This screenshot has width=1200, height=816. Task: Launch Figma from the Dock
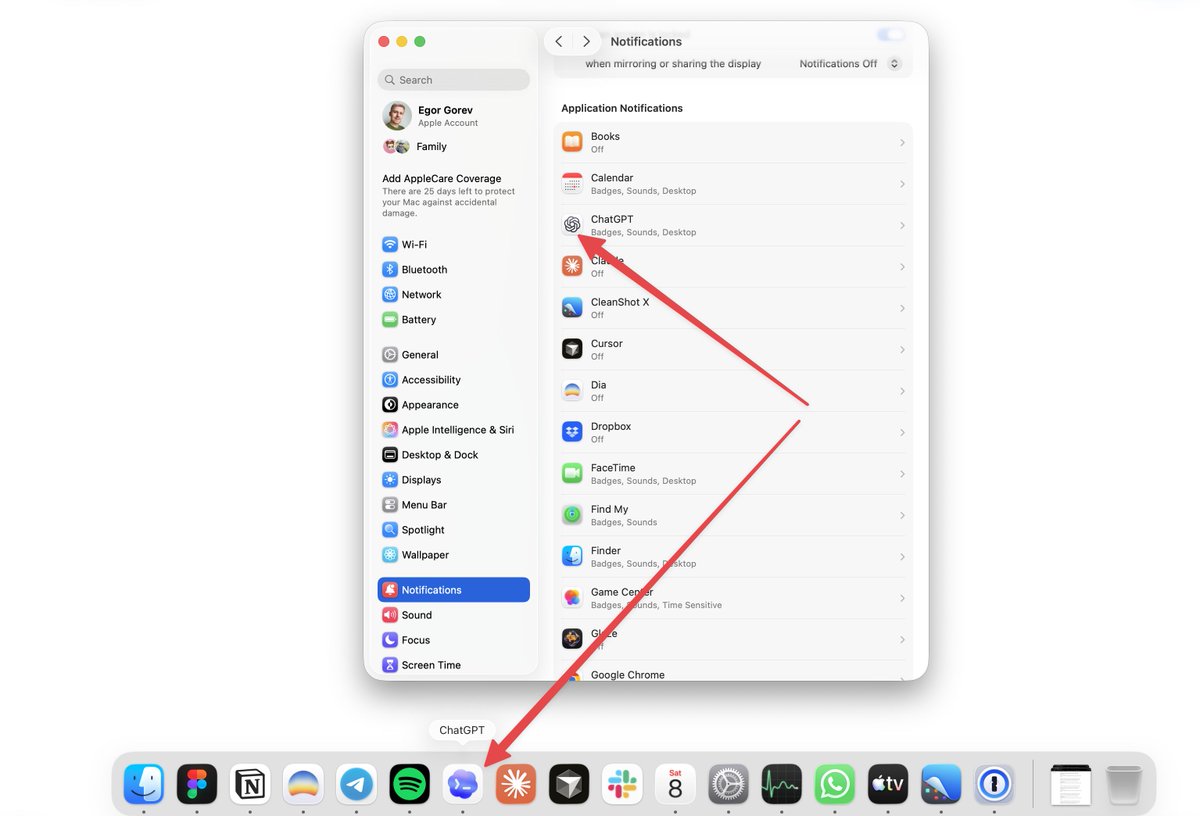[x=197, y=785]
